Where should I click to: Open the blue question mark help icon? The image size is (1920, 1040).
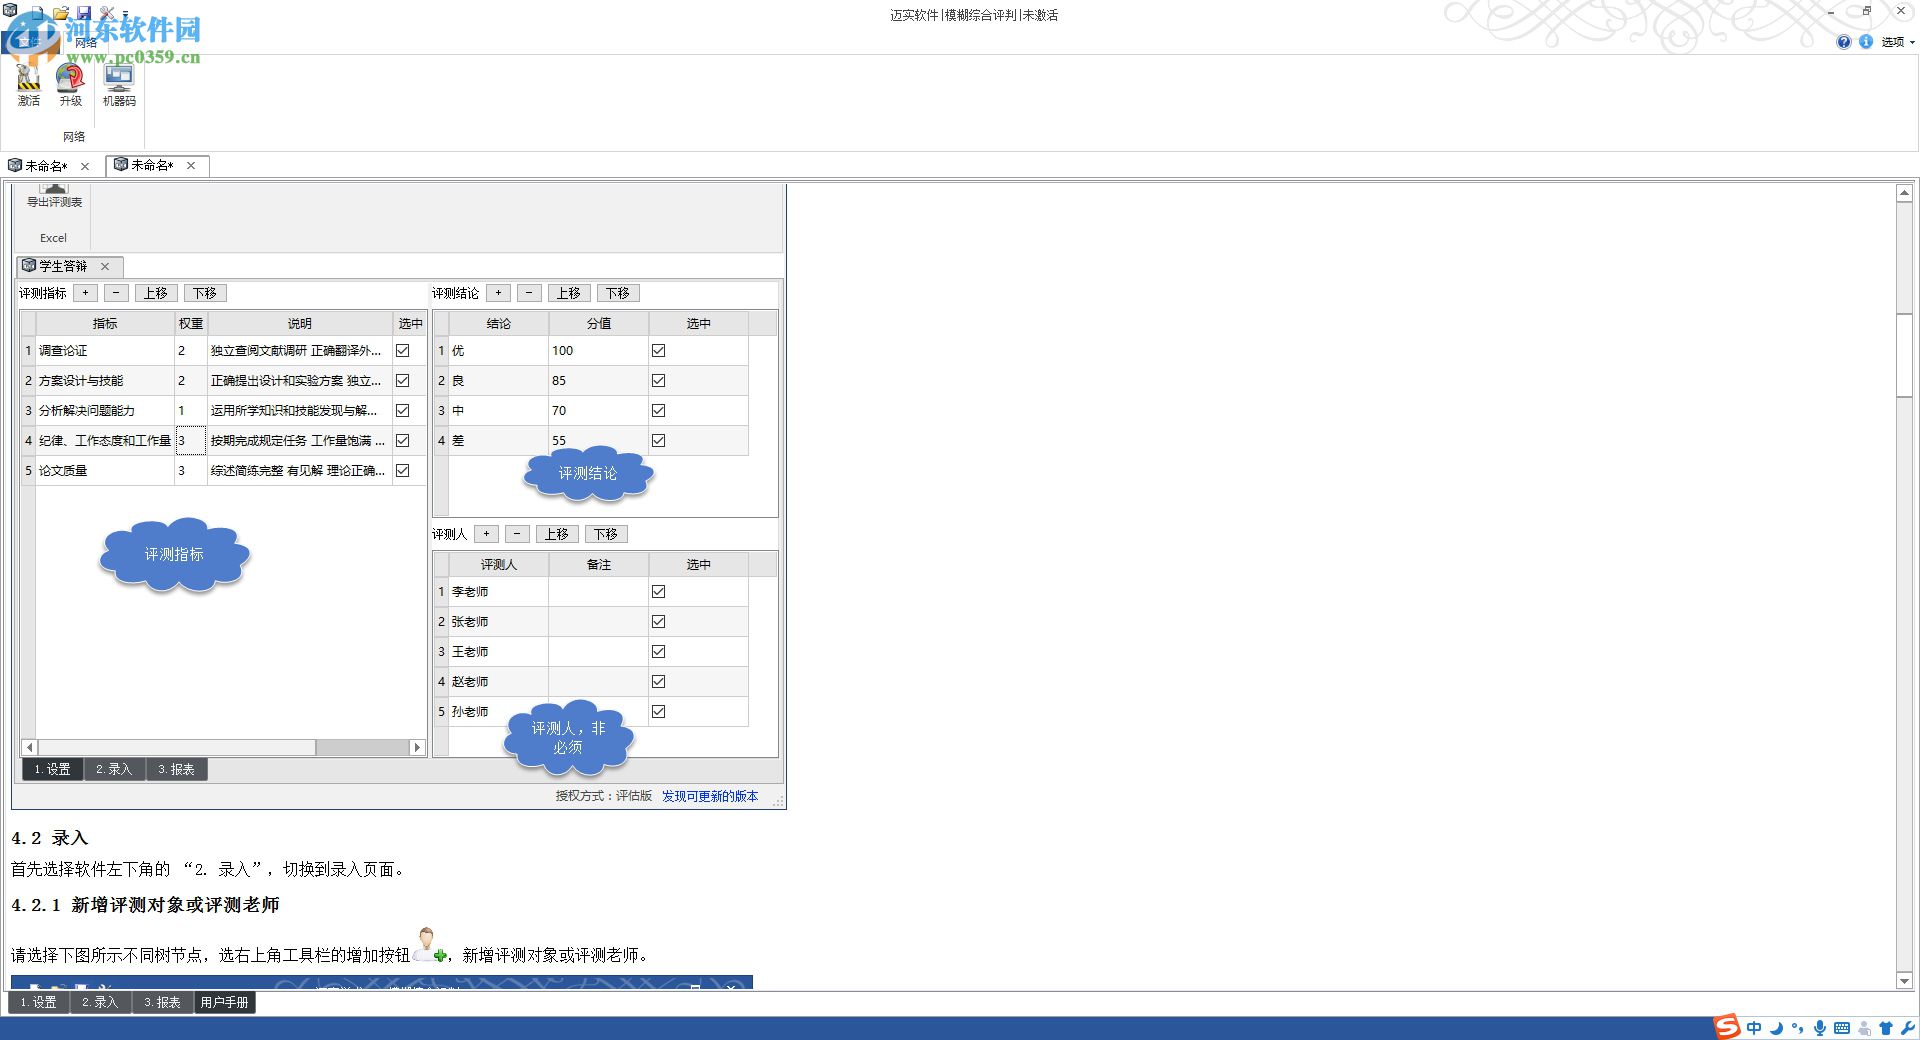click(x=1844, y=41)
